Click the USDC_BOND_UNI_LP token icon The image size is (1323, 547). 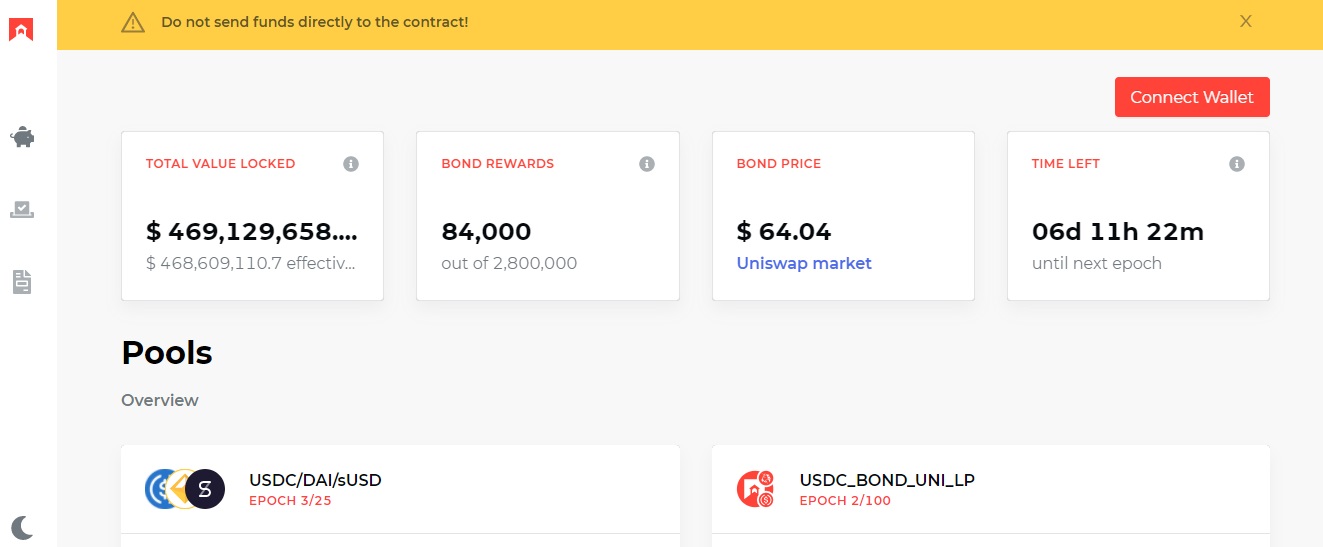[756, 489]
